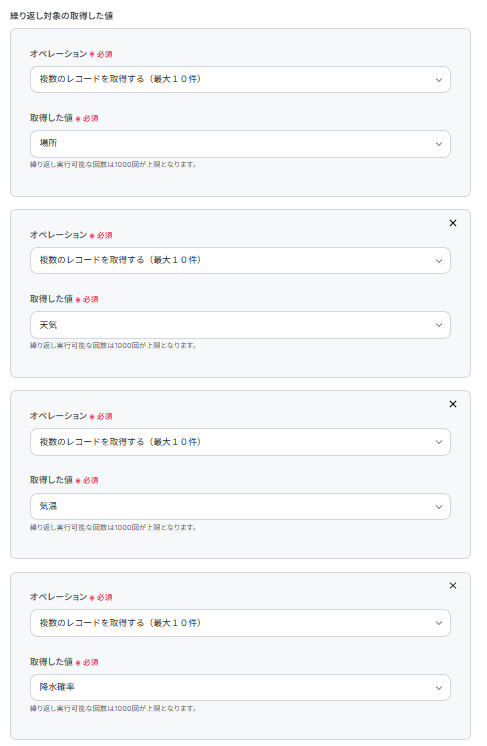Open the オペレーション dropdown above 降水確率
Screen dimensions: 487x746
[240, 623]
